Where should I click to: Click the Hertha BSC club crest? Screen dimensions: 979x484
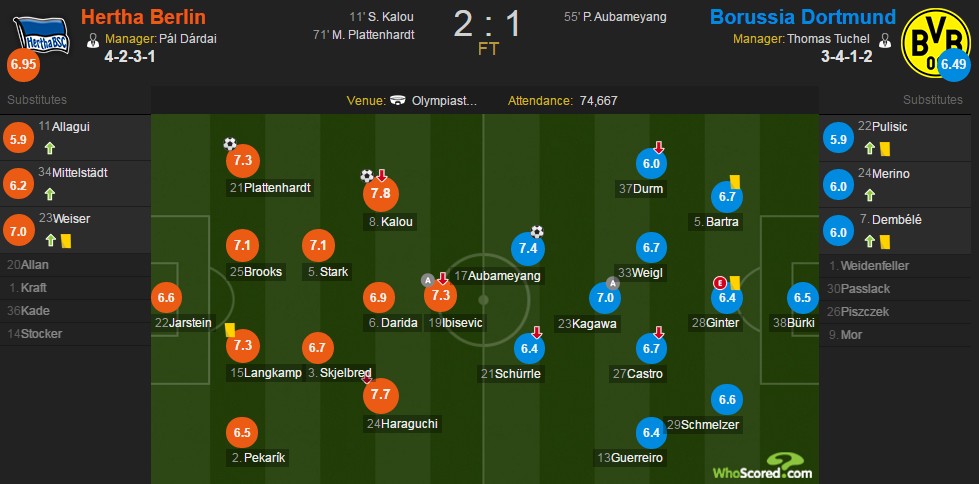pos(42,34)
